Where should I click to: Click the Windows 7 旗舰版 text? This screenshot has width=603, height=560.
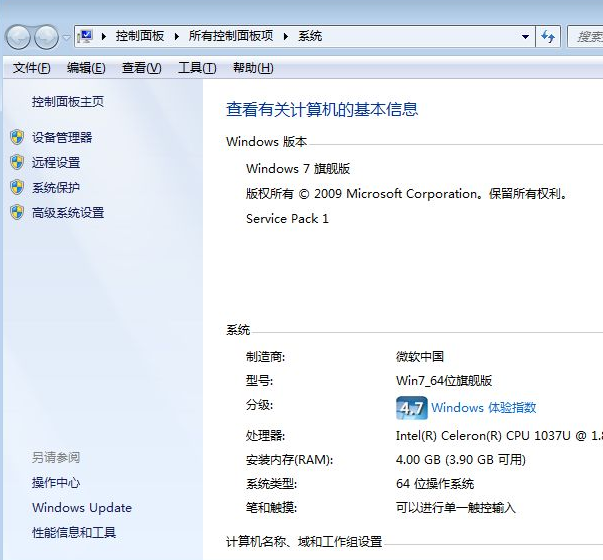pos(298,168)
